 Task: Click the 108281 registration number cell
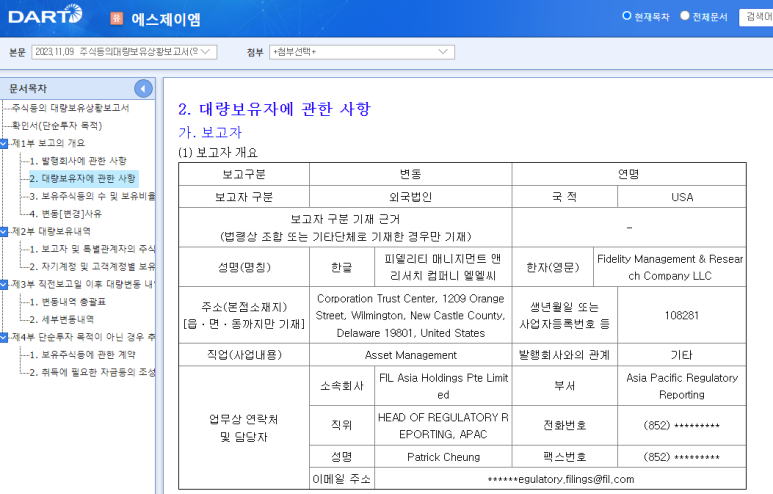[x=682, y=316]
